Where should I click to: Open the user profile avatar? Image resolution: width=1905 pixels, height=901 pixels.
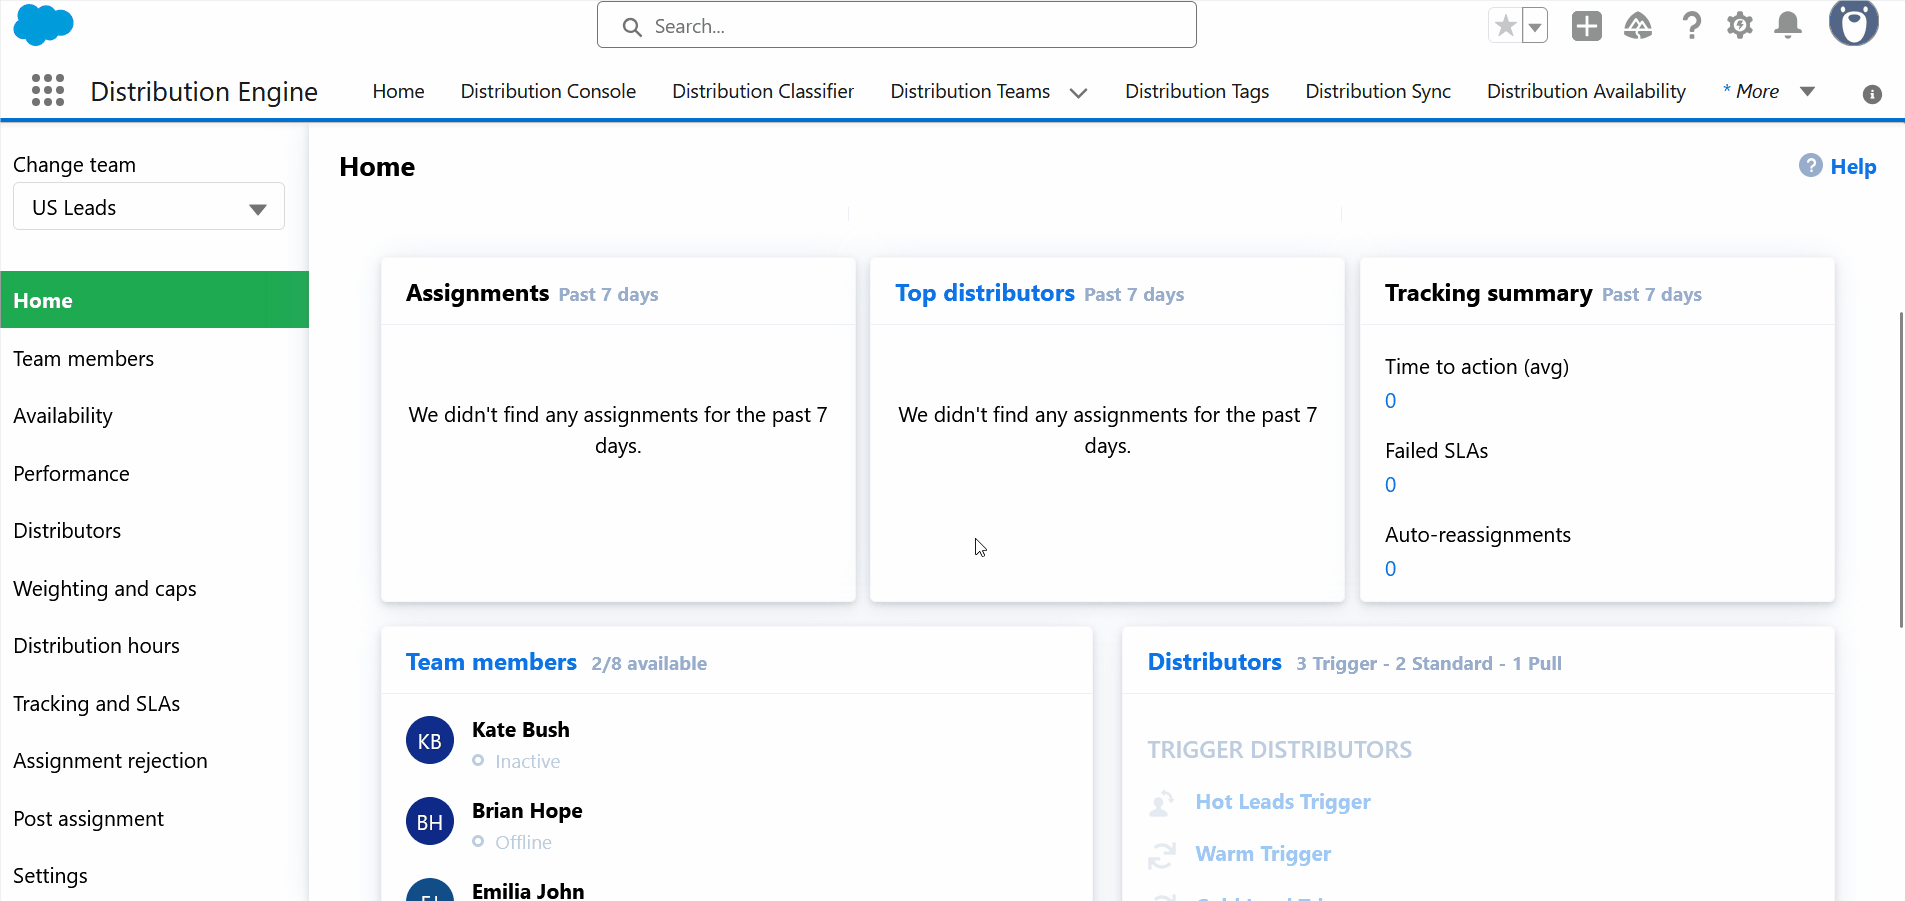pos(1854,22)
